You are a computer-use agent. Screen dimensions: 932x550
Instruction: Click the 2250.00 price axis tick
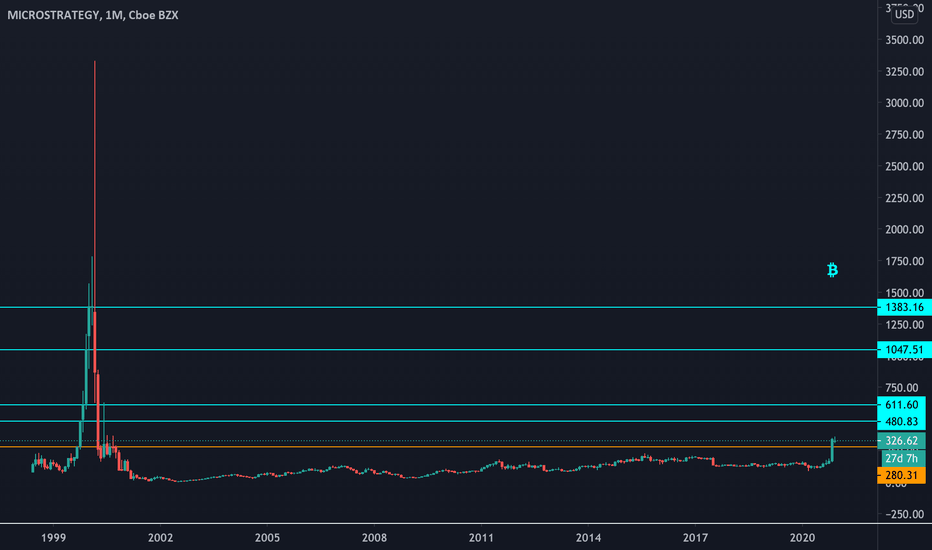(904, 198)
